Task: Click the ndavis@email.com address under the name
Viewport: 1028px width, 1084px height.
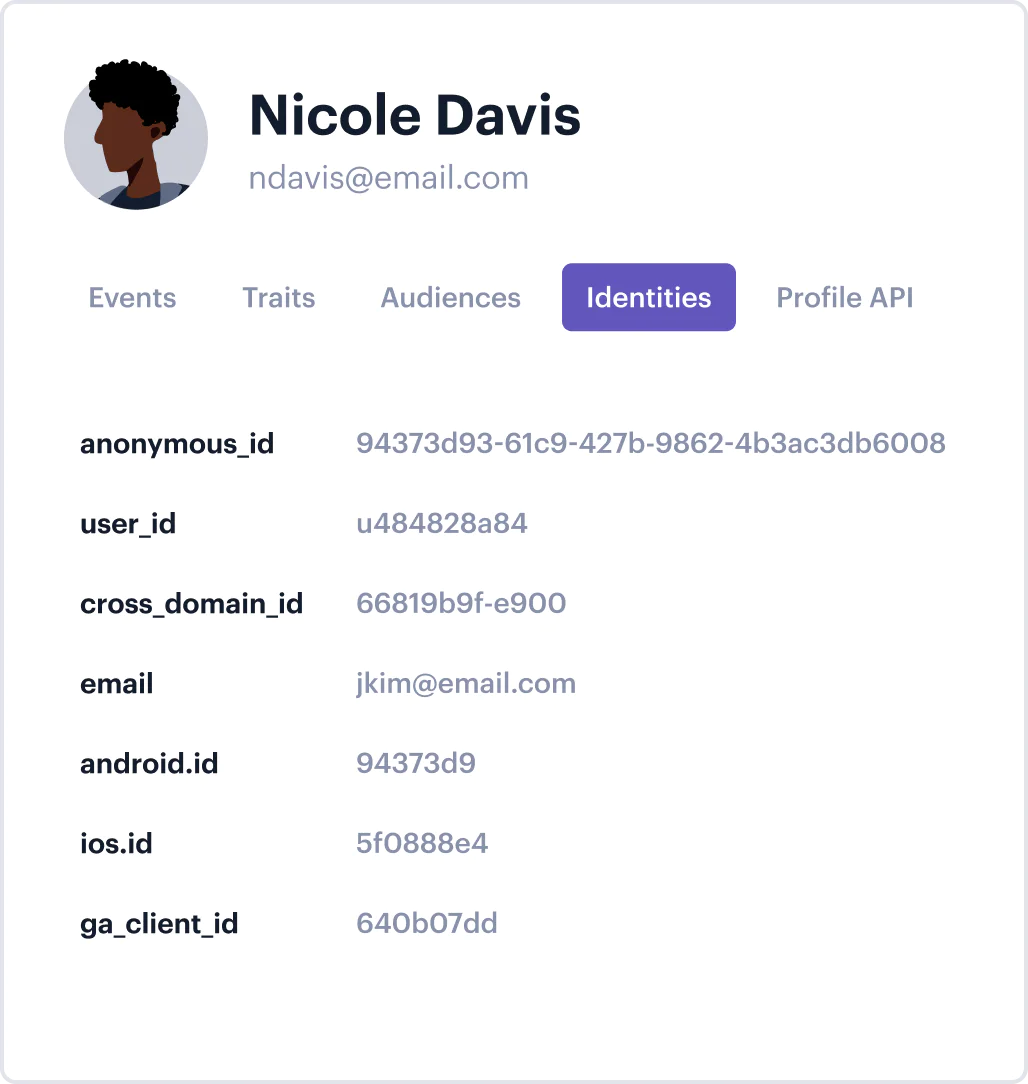Action: pos(389,178)
